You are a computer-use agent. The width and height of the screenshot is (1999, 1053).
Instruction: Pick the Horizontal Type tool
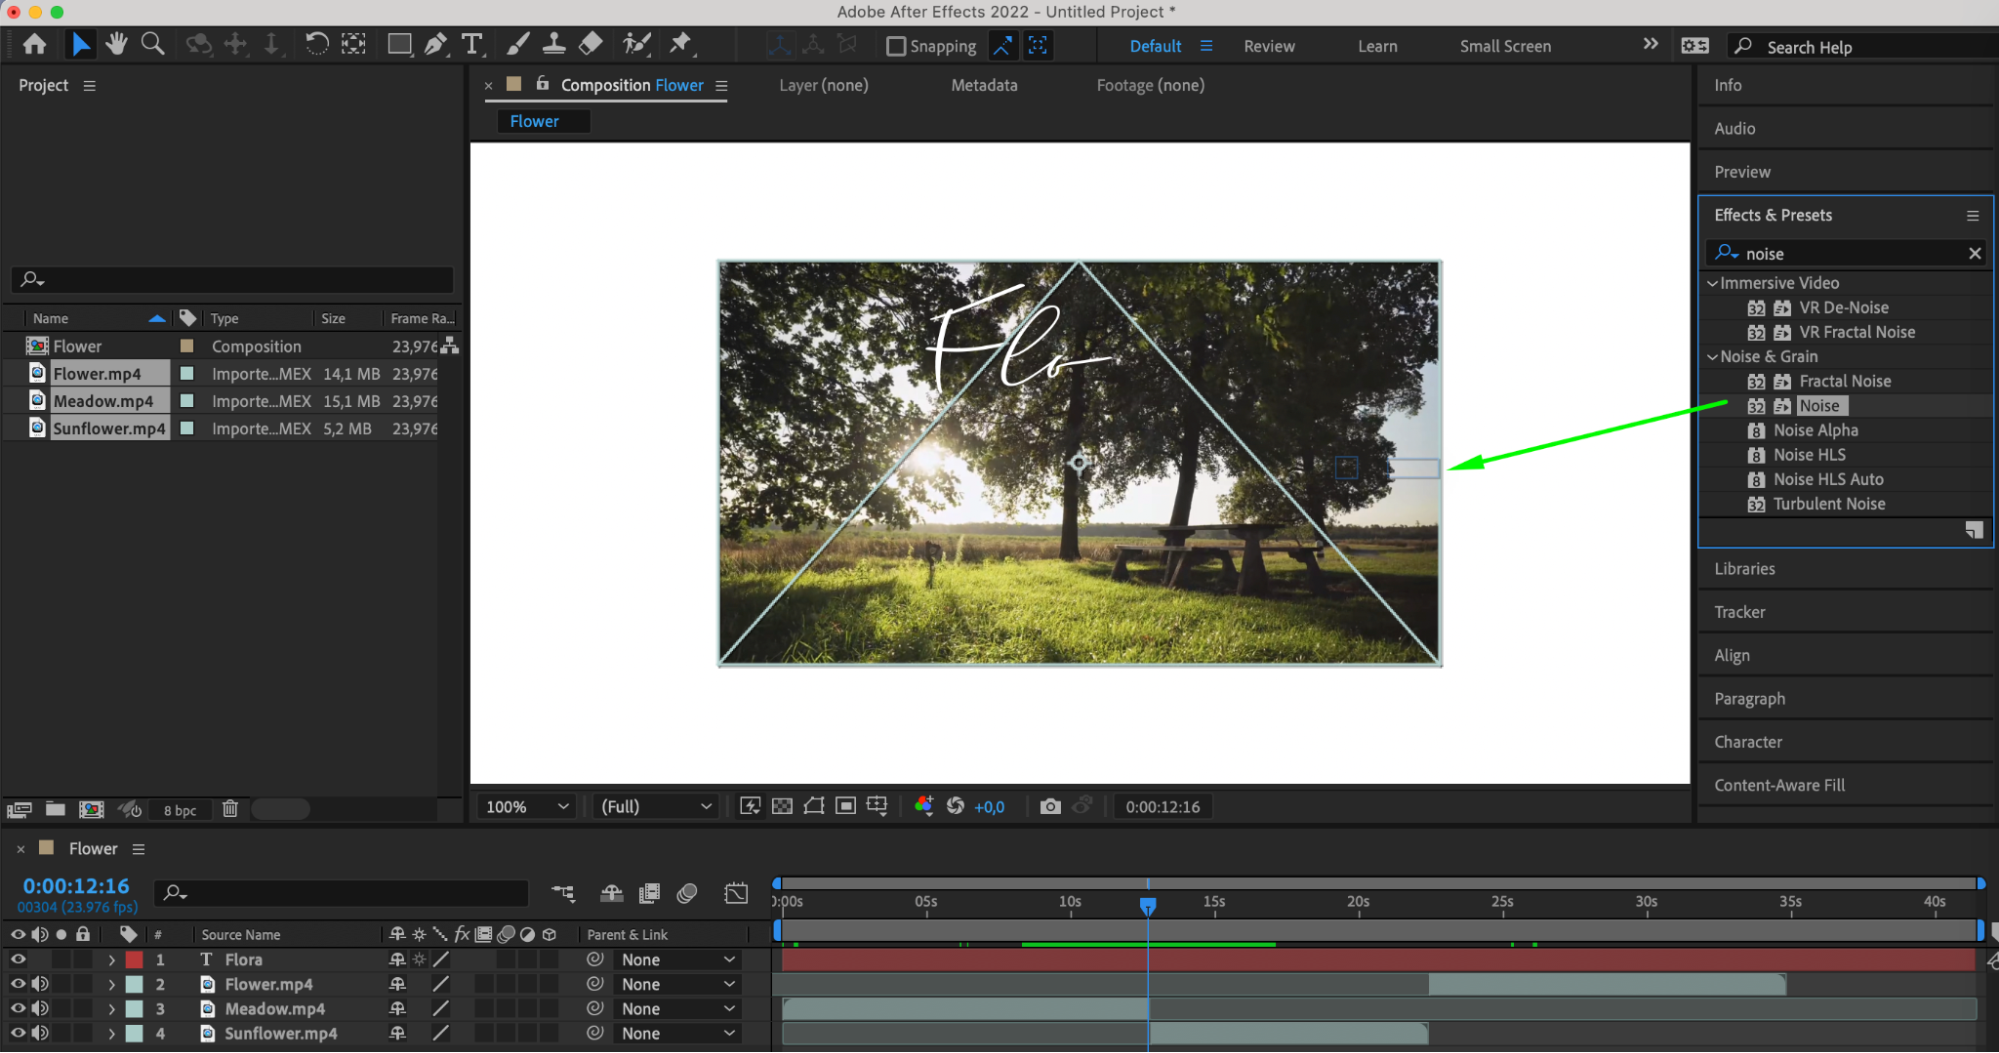click(472, 44)
